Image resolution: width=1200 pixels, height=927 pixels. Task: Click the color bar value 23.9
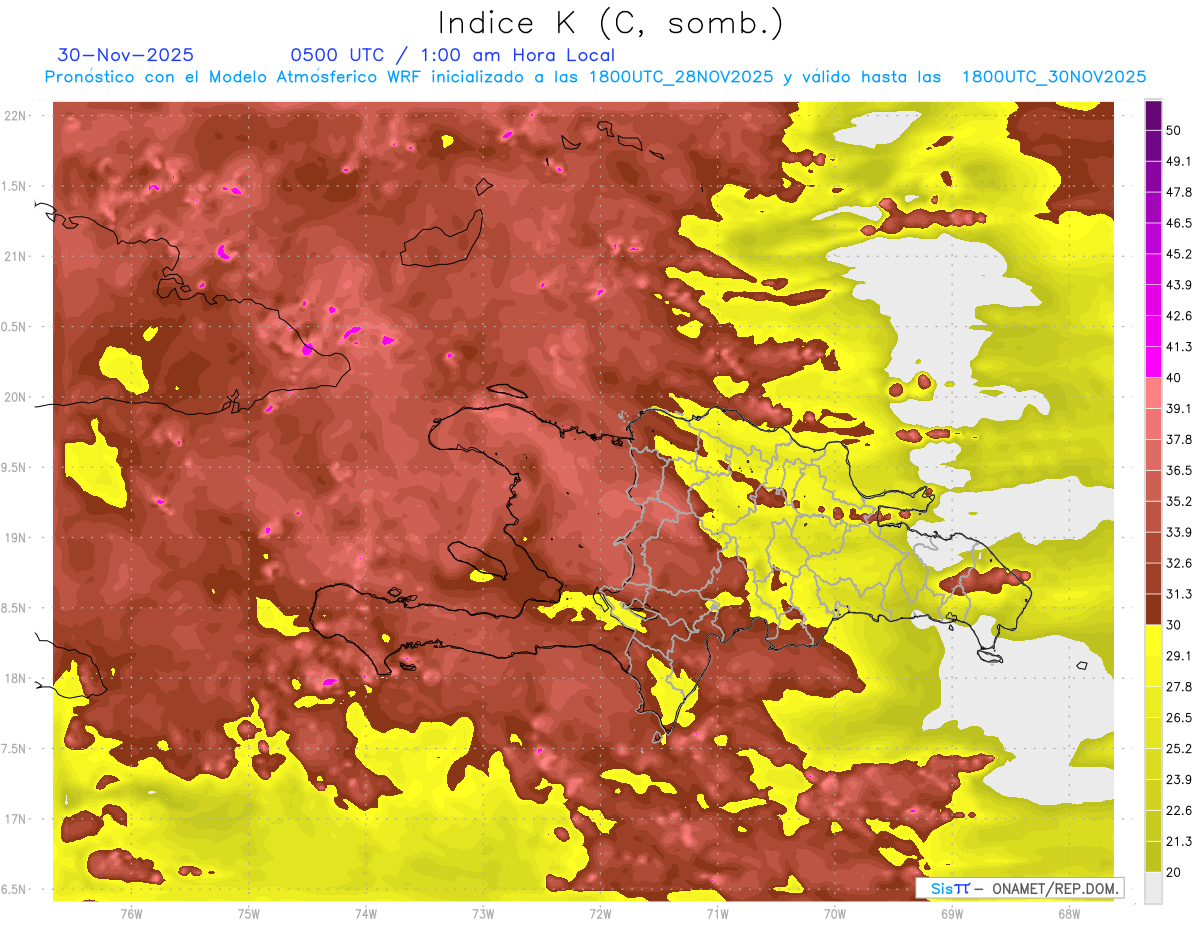point(1179,780)
